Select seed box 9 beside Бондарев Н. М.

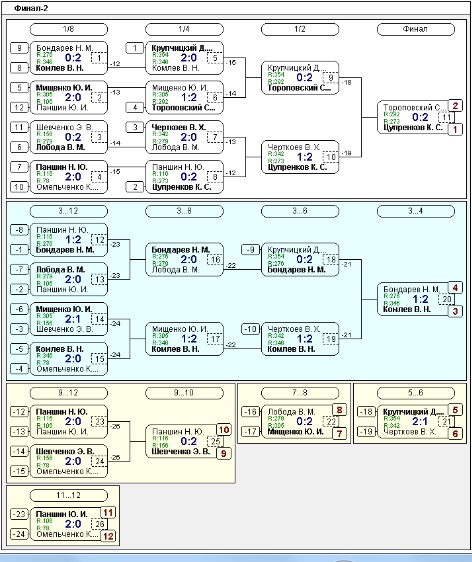pos(19,48)
